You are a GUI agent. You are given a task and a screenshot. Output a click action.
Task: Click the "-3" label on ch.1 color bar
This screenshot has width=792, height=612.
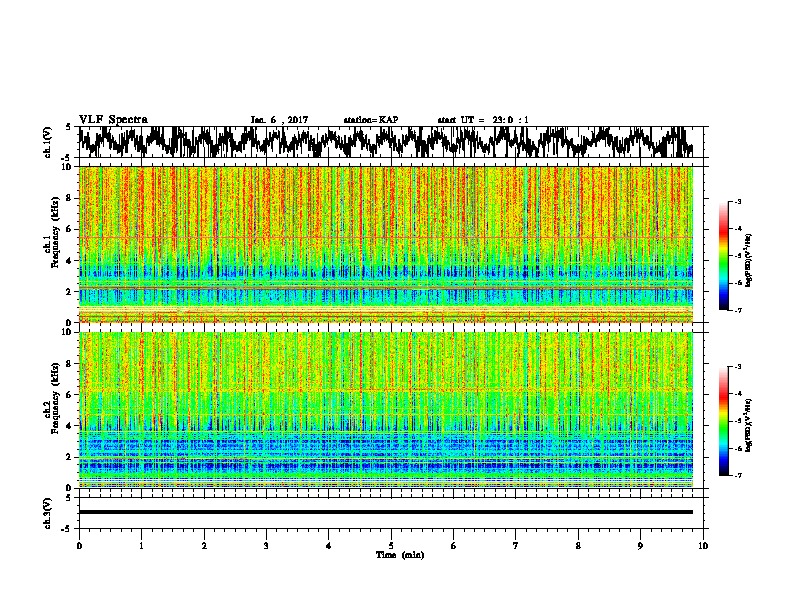[x=738, y=202]
